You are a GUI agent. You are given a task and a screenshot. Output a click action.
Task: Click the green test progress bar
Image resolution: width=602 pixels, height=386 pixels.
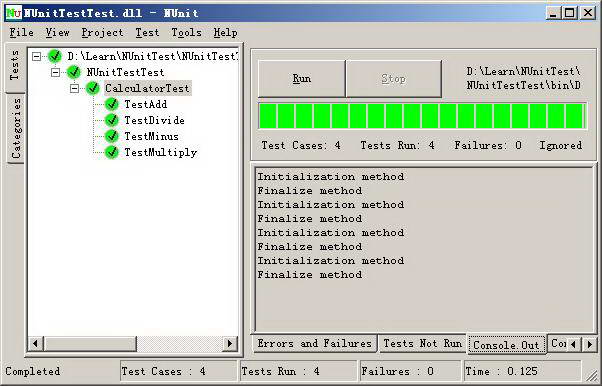click(422, 116)
